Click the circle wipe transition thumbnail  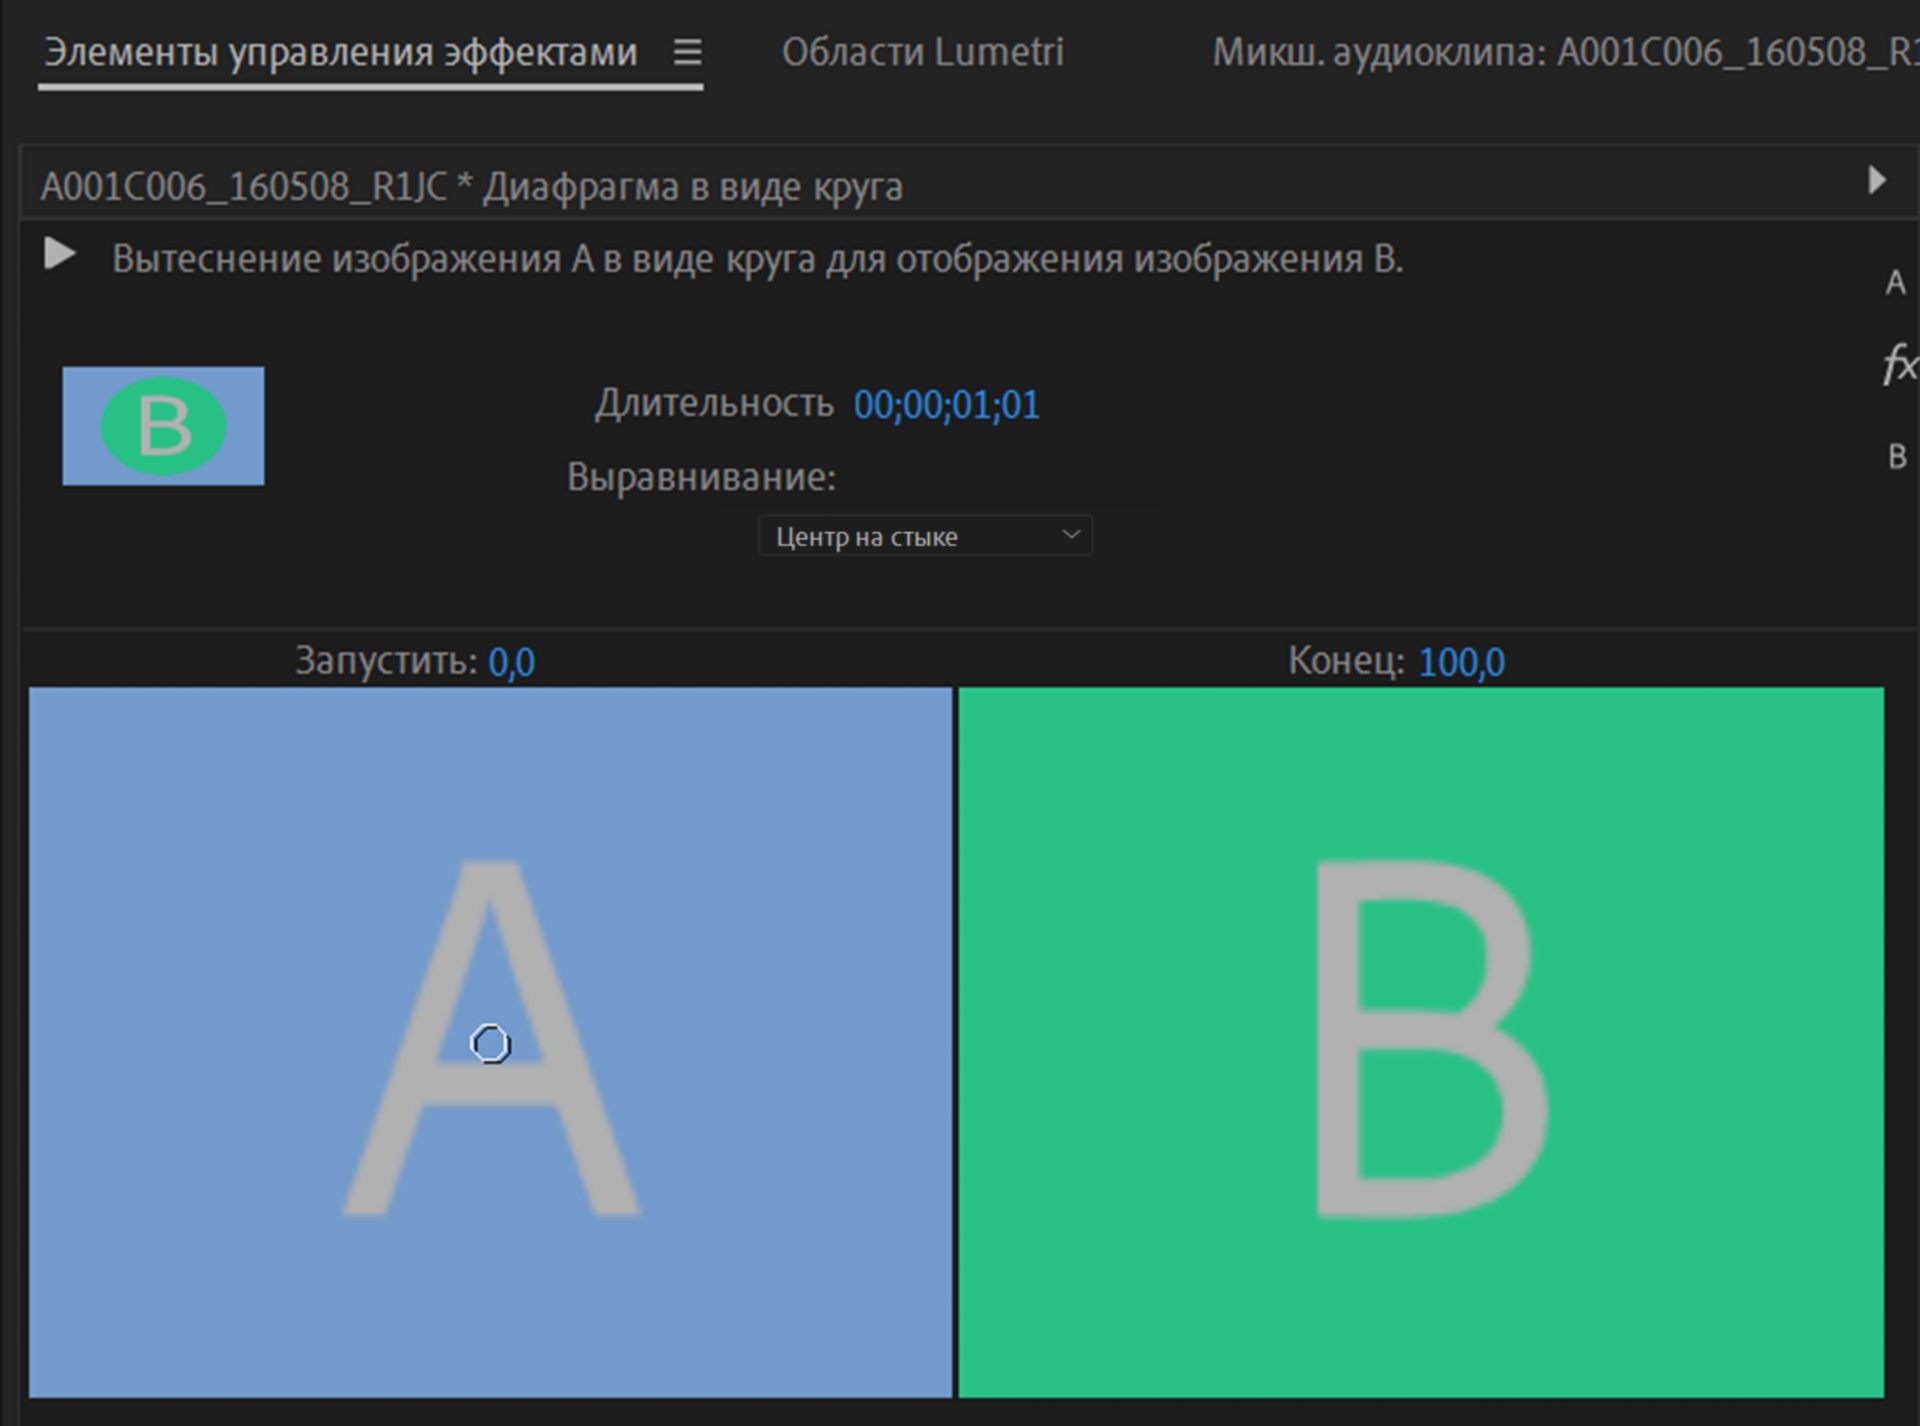pos(163,425)
